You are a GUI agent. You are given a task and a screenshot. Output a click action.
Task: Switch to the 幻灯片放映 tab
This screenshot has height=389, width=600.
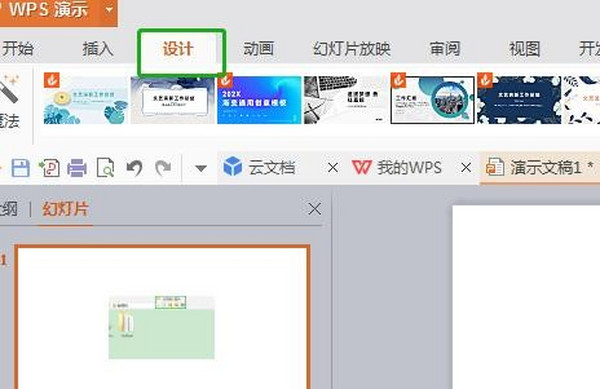352,49
